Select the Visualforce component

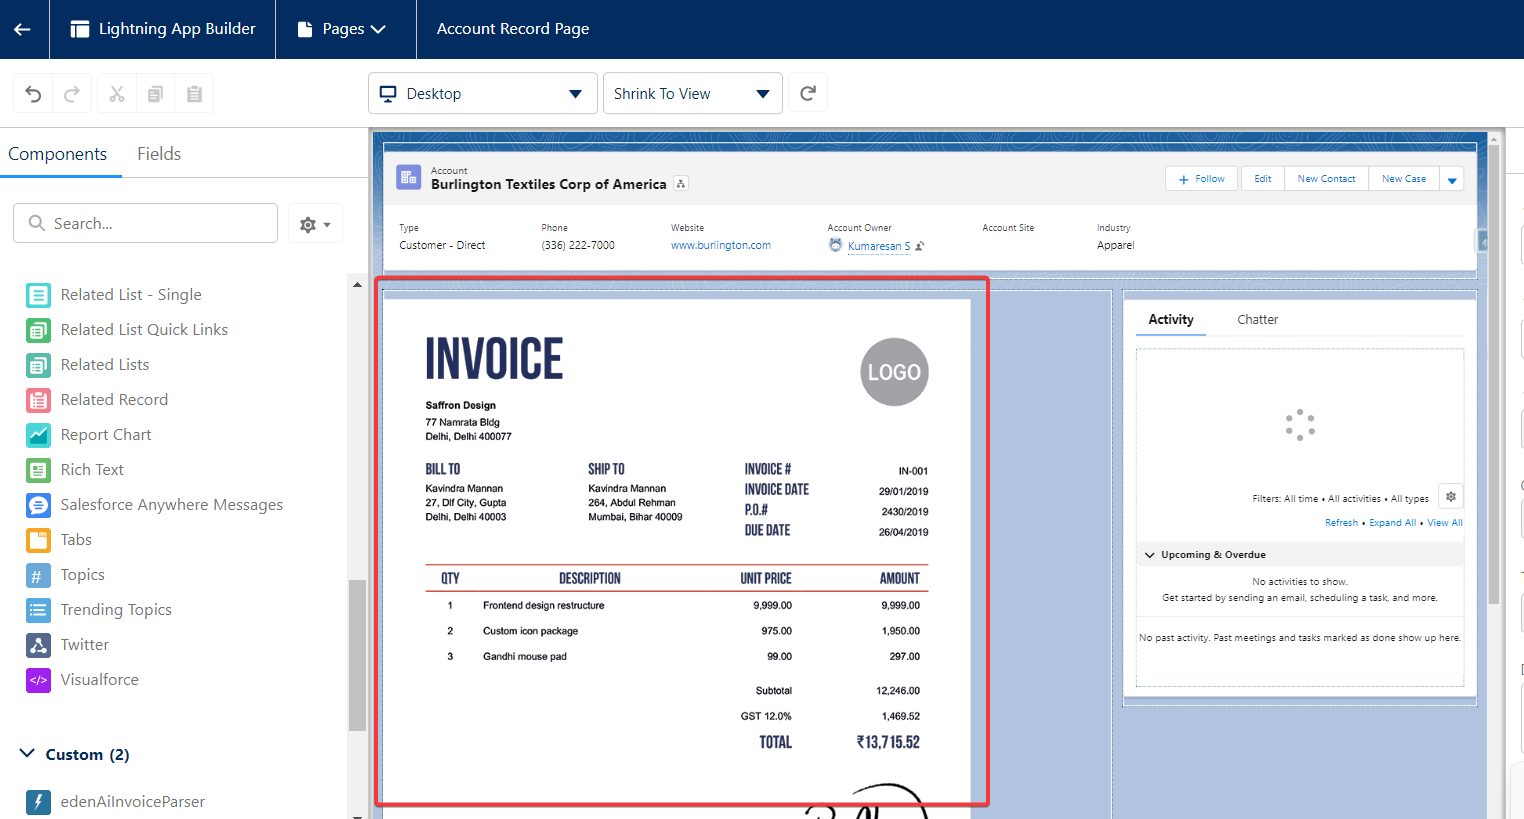99,680
